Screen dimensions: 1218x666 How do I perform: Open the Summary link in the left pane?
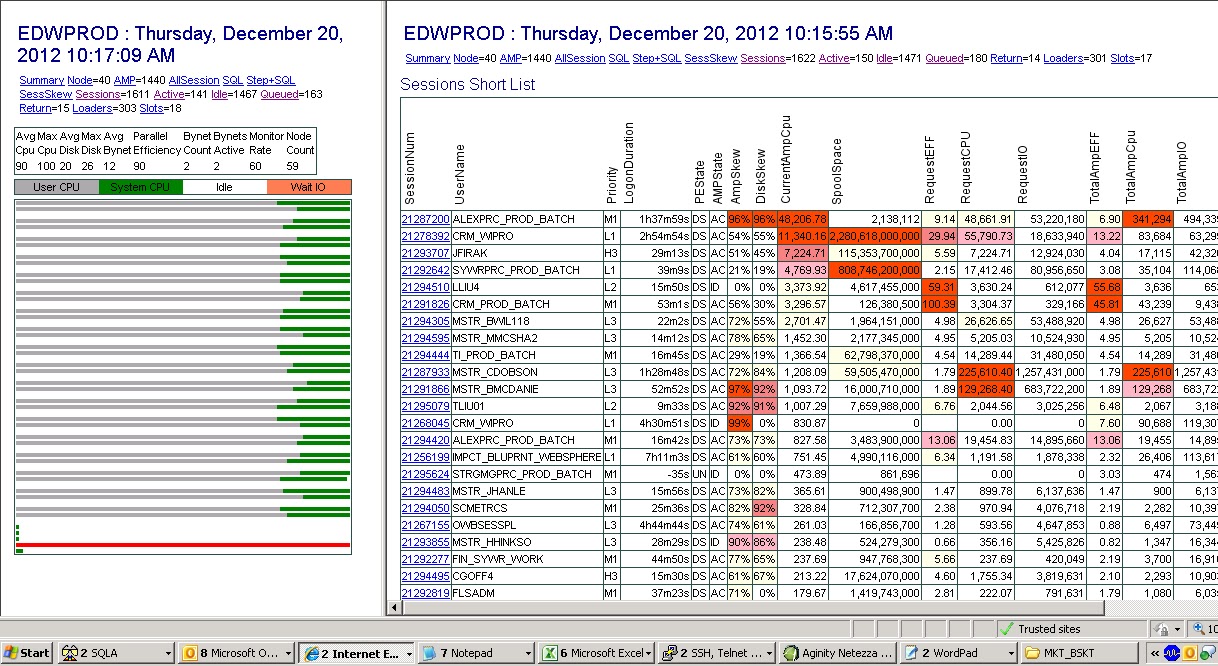pyautogui.click(x=42, y=80)
